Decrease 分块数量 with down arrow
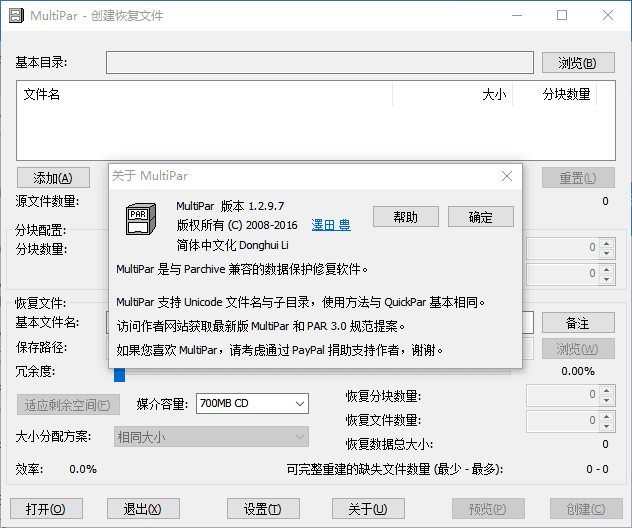 click(x=607, y=253)
